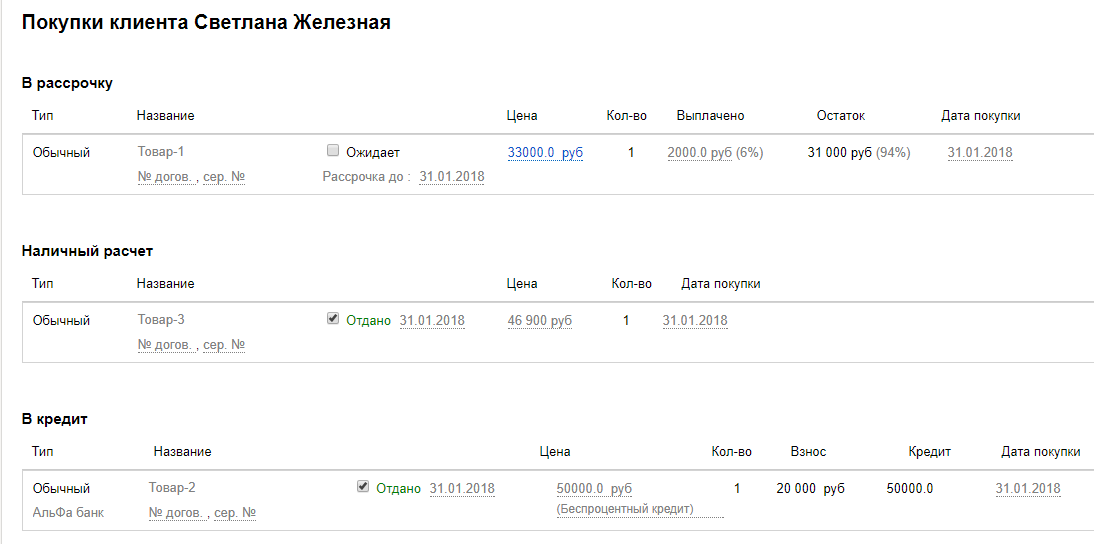
Task: Click the 46 900 руб price link
Action: 539,321
